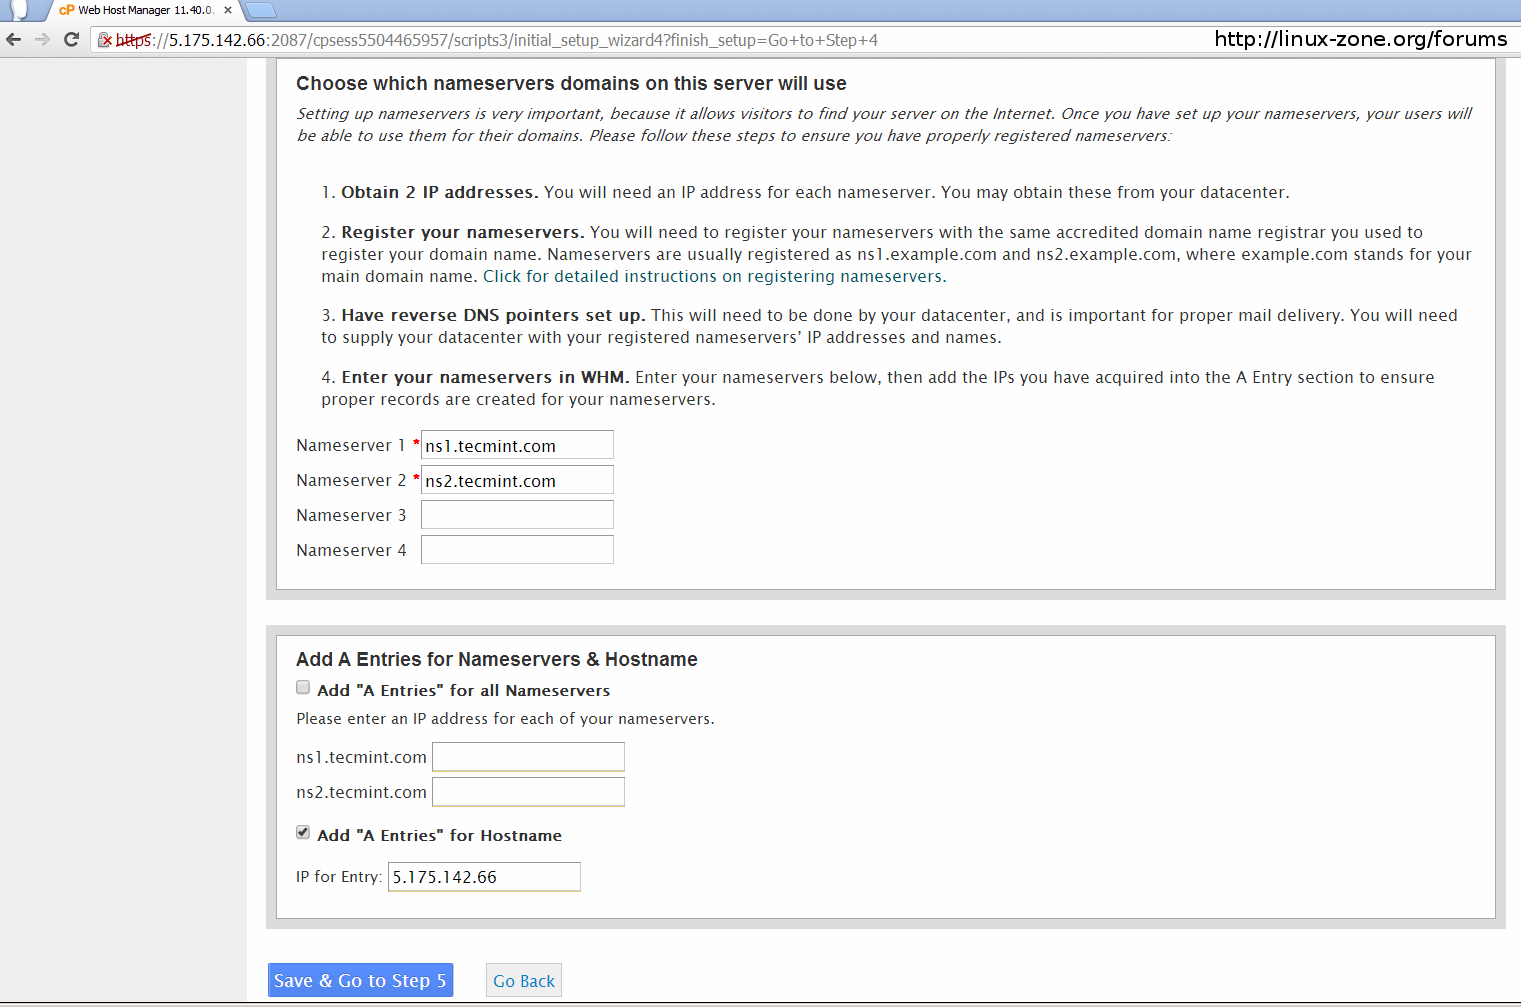Click the browser Back arrow
1521x1007 pixels.
(x=14, y=40)
